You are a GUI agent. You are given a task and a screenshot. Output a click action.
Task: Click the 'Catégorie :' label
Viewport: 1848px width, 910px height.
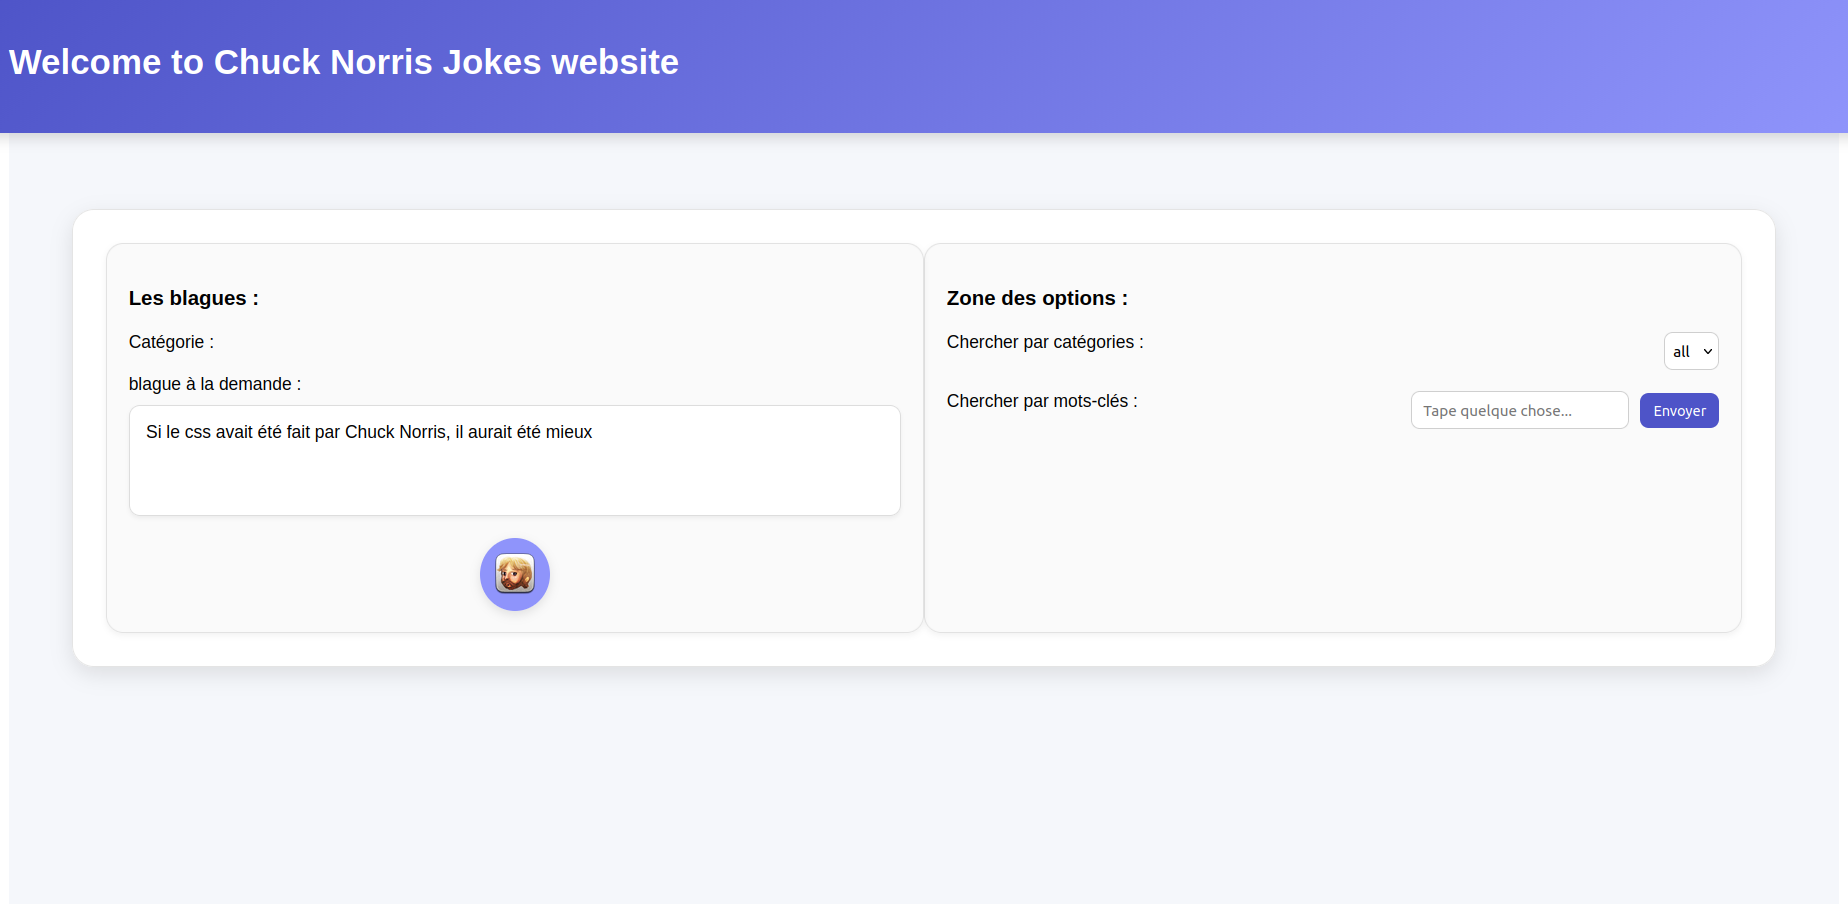[171, 342]
